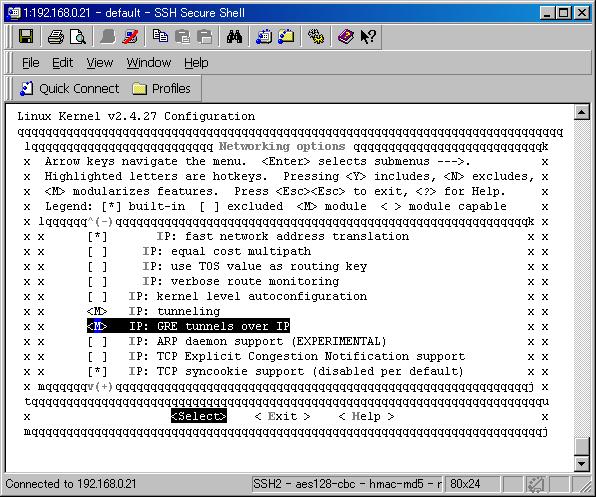Close the SSH Secure Shell window
The image size is (596, 497).
[x=582, y=13]
